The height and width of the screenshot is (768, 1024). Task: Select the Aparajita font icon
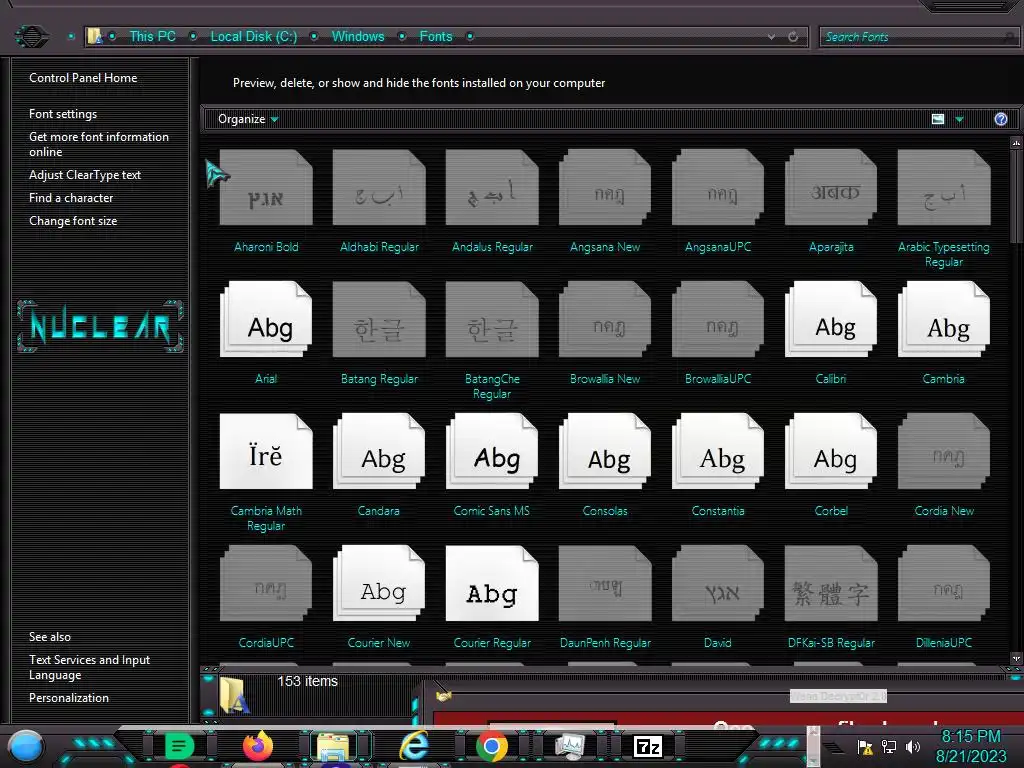coord(831,188)
